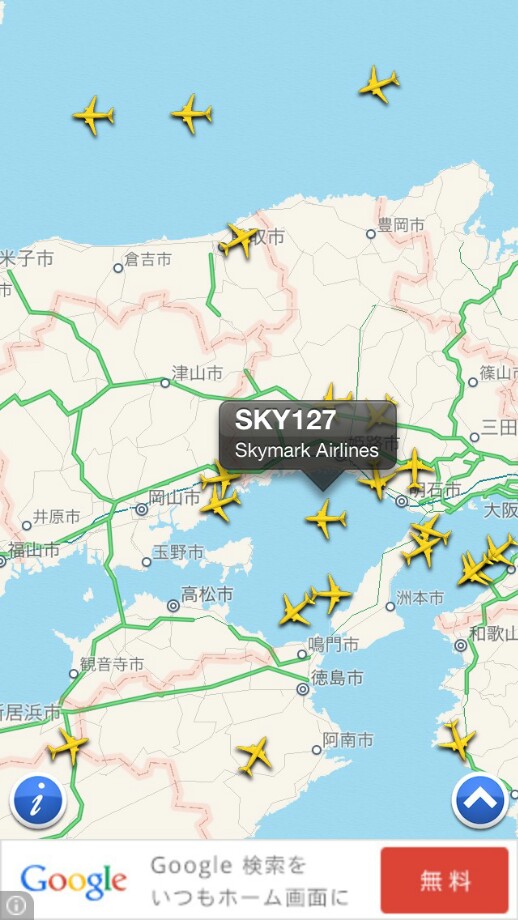Open the blue info button
The width and height of the screenshot is (518, 920).
coord(38,803)
